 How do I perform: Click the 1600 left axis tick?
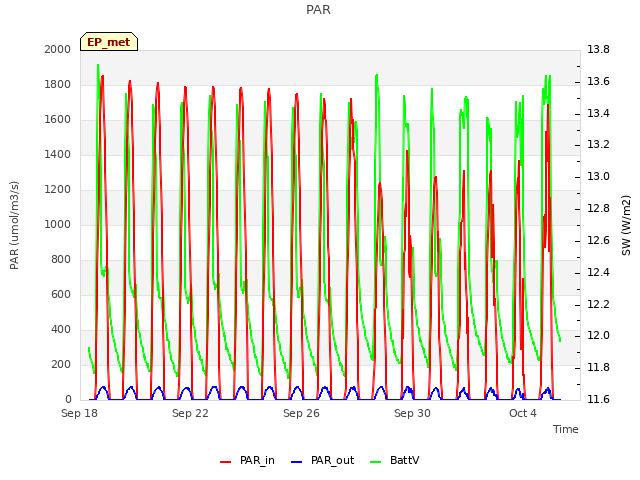click(x=58, y=120)
